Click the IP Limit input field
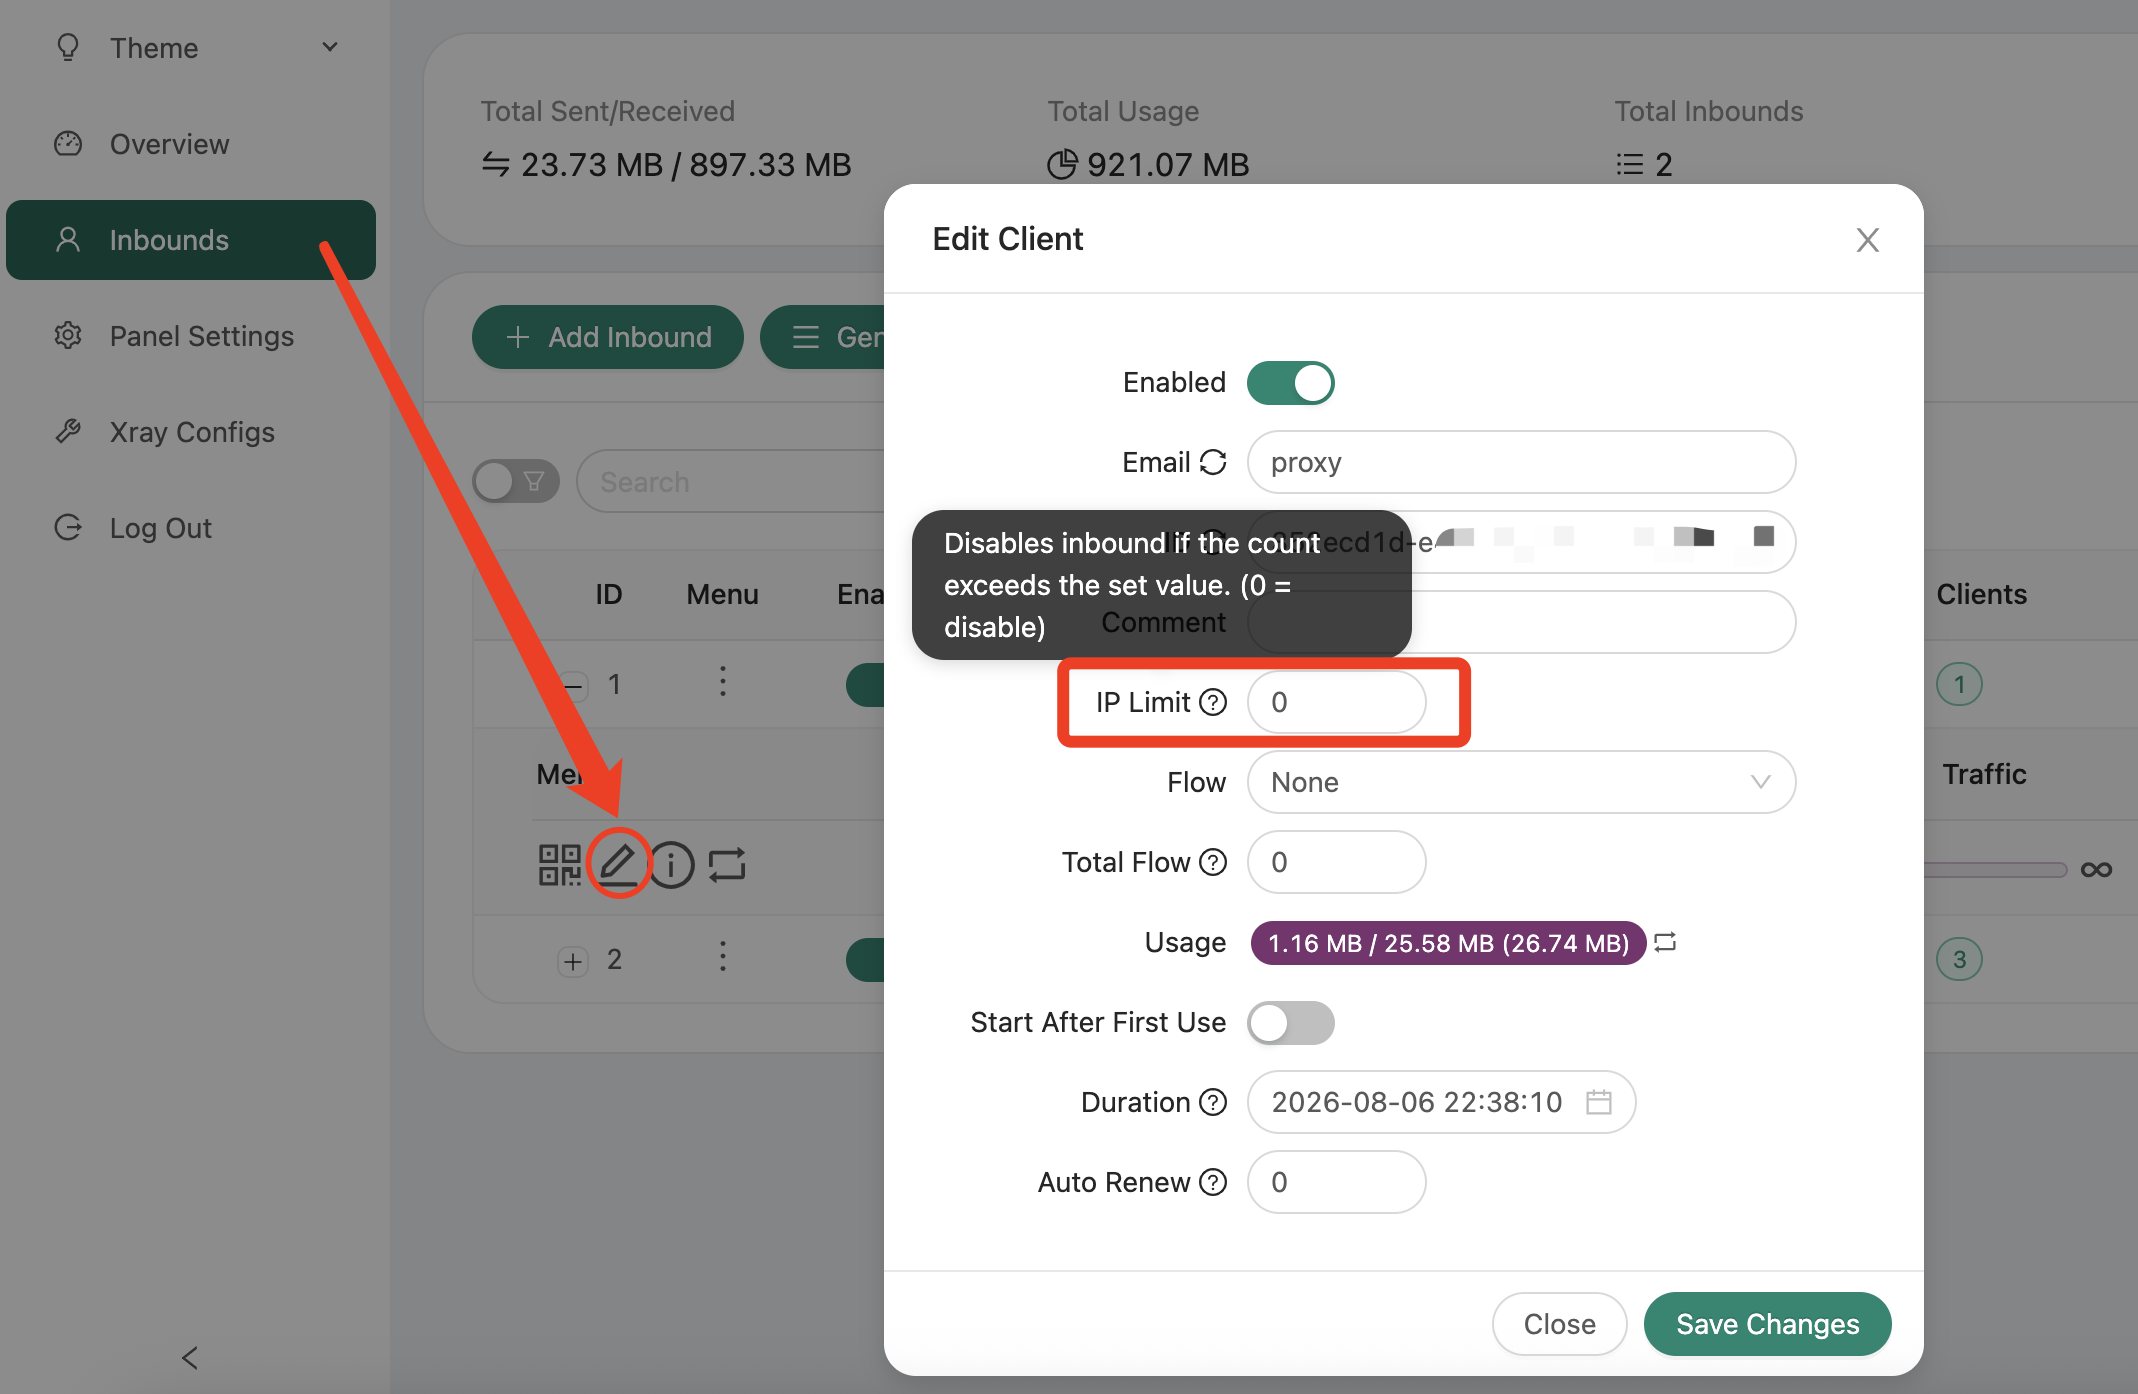The image size is (2138, 1394). tap(1336, 702)
